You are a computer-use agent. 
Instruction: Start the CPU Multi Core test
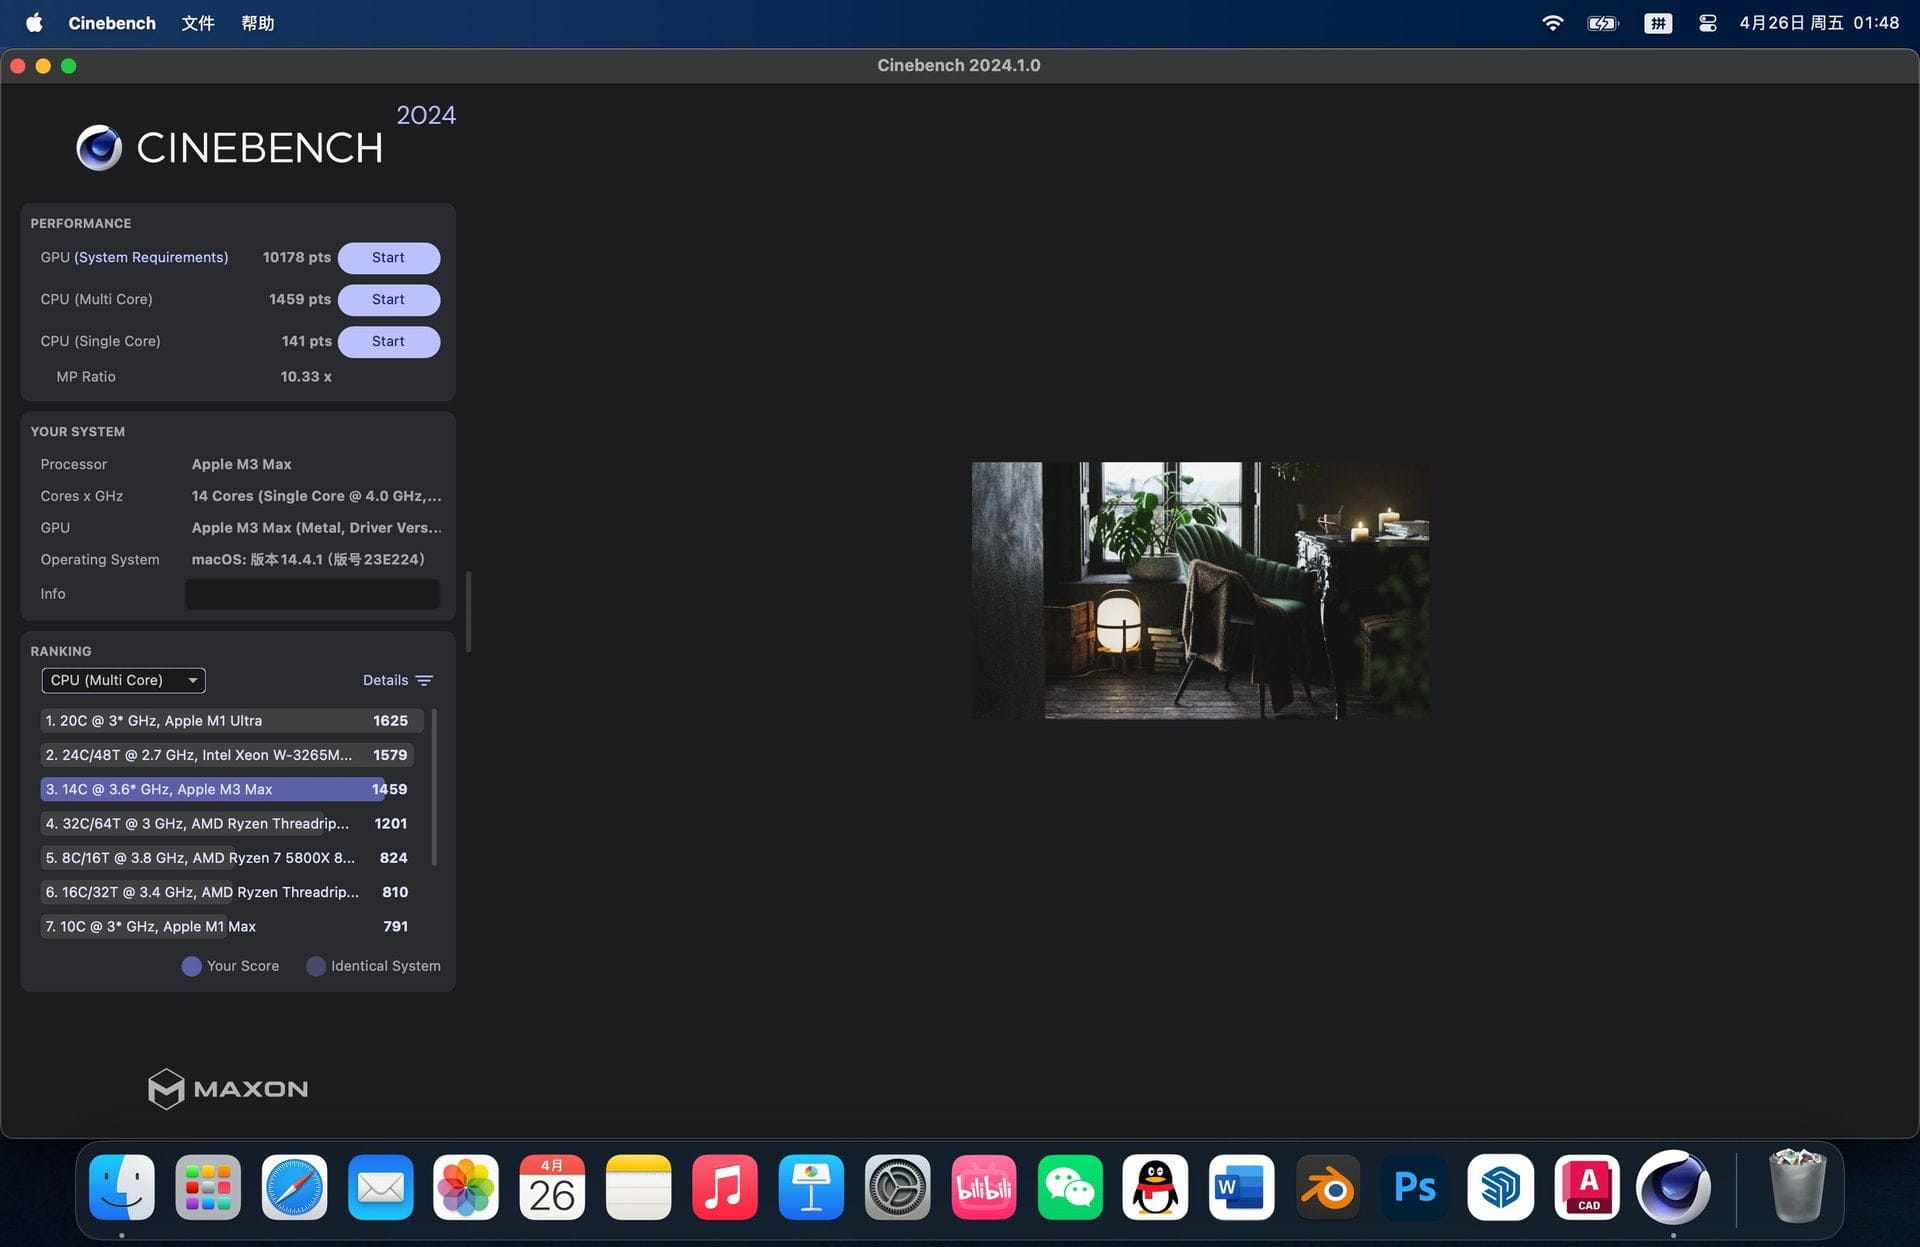pyautogui.click(x=388, y=299)
